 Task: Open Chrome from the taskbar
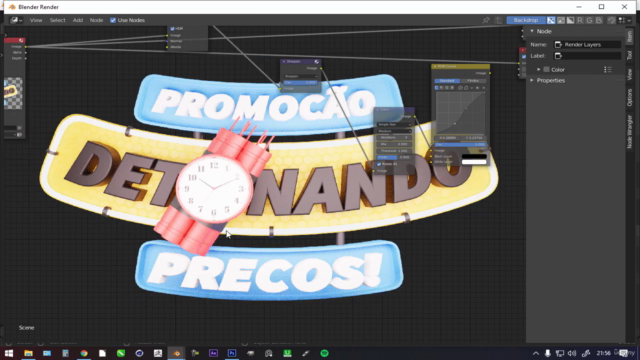tap(84, 353)
